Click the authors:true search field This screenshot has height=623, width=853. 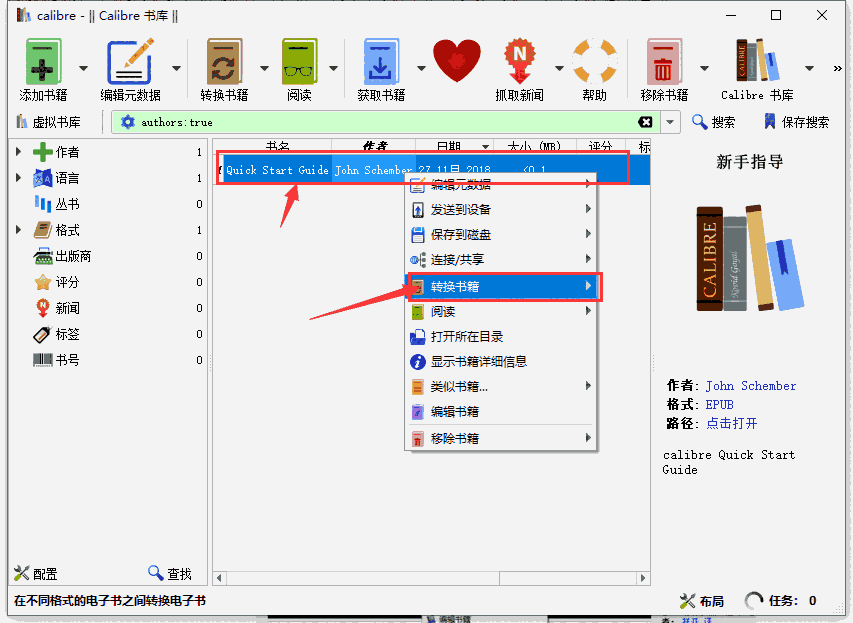coord(386,122)
